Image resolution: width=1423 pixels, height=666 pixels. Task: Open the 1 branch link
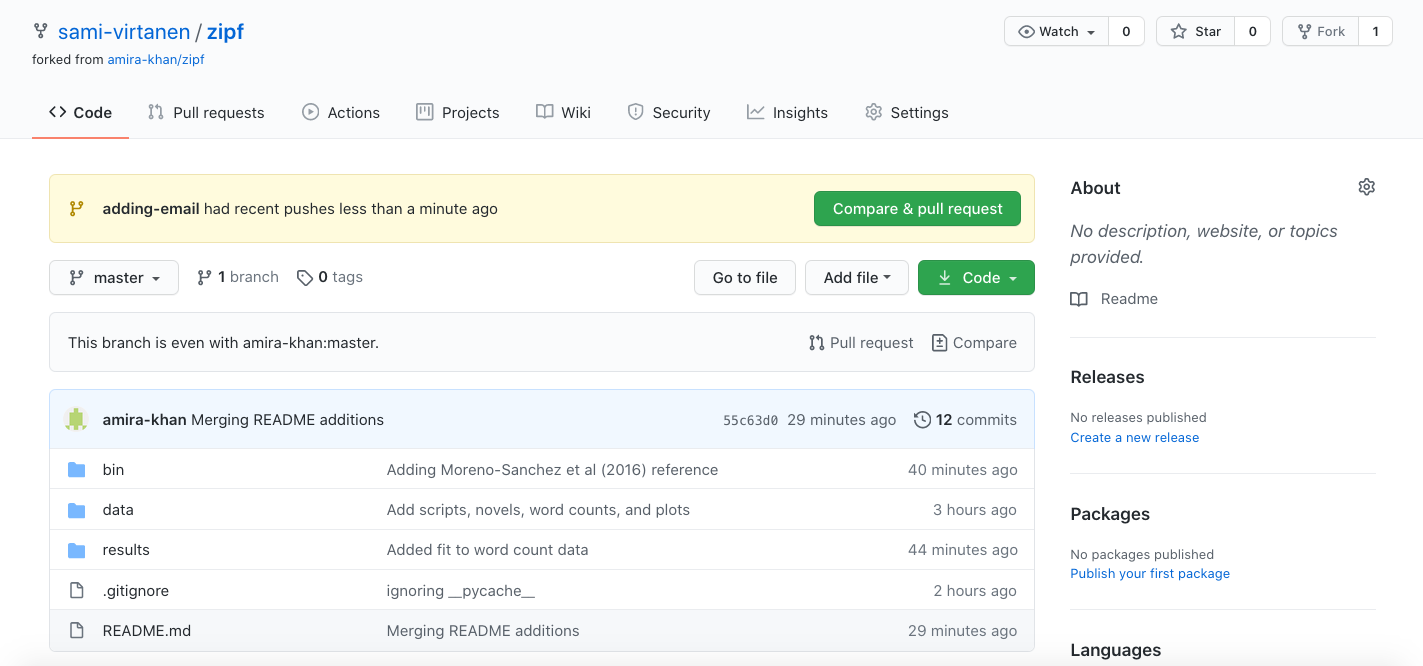pyautogui.click(x=238, y=277)
